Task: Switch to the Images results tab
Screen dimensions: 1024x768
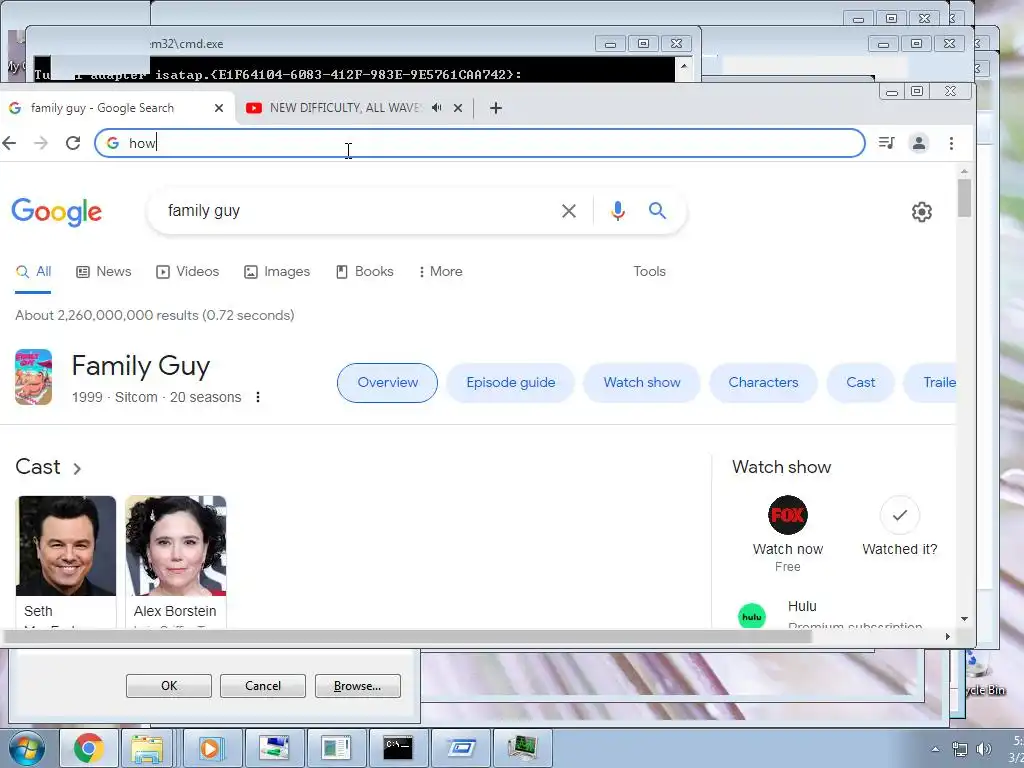Action: pyautogui.click(x=277, y=272)
